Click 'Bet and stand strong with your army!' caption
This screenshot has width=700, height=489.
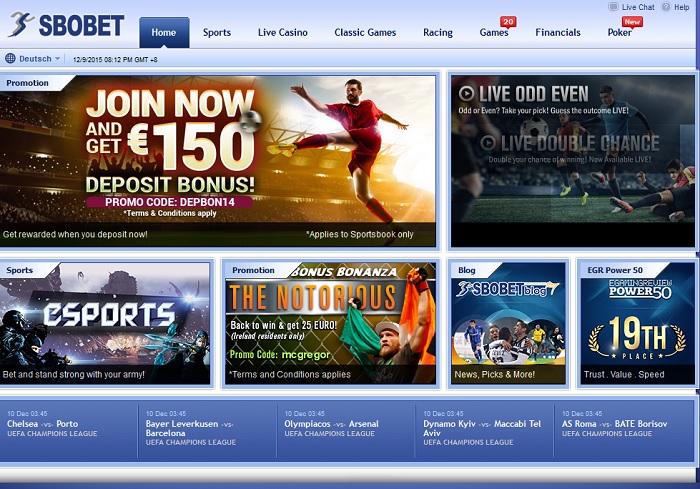pos(74,374)
